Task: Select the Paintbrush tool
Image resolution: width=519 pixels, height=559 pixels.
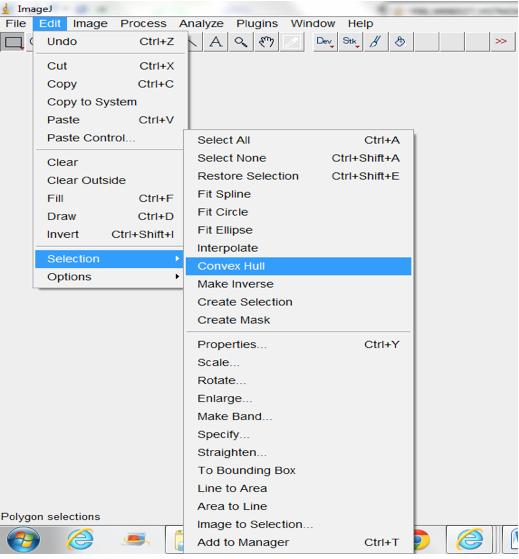Action: click(x=376, y=42)
